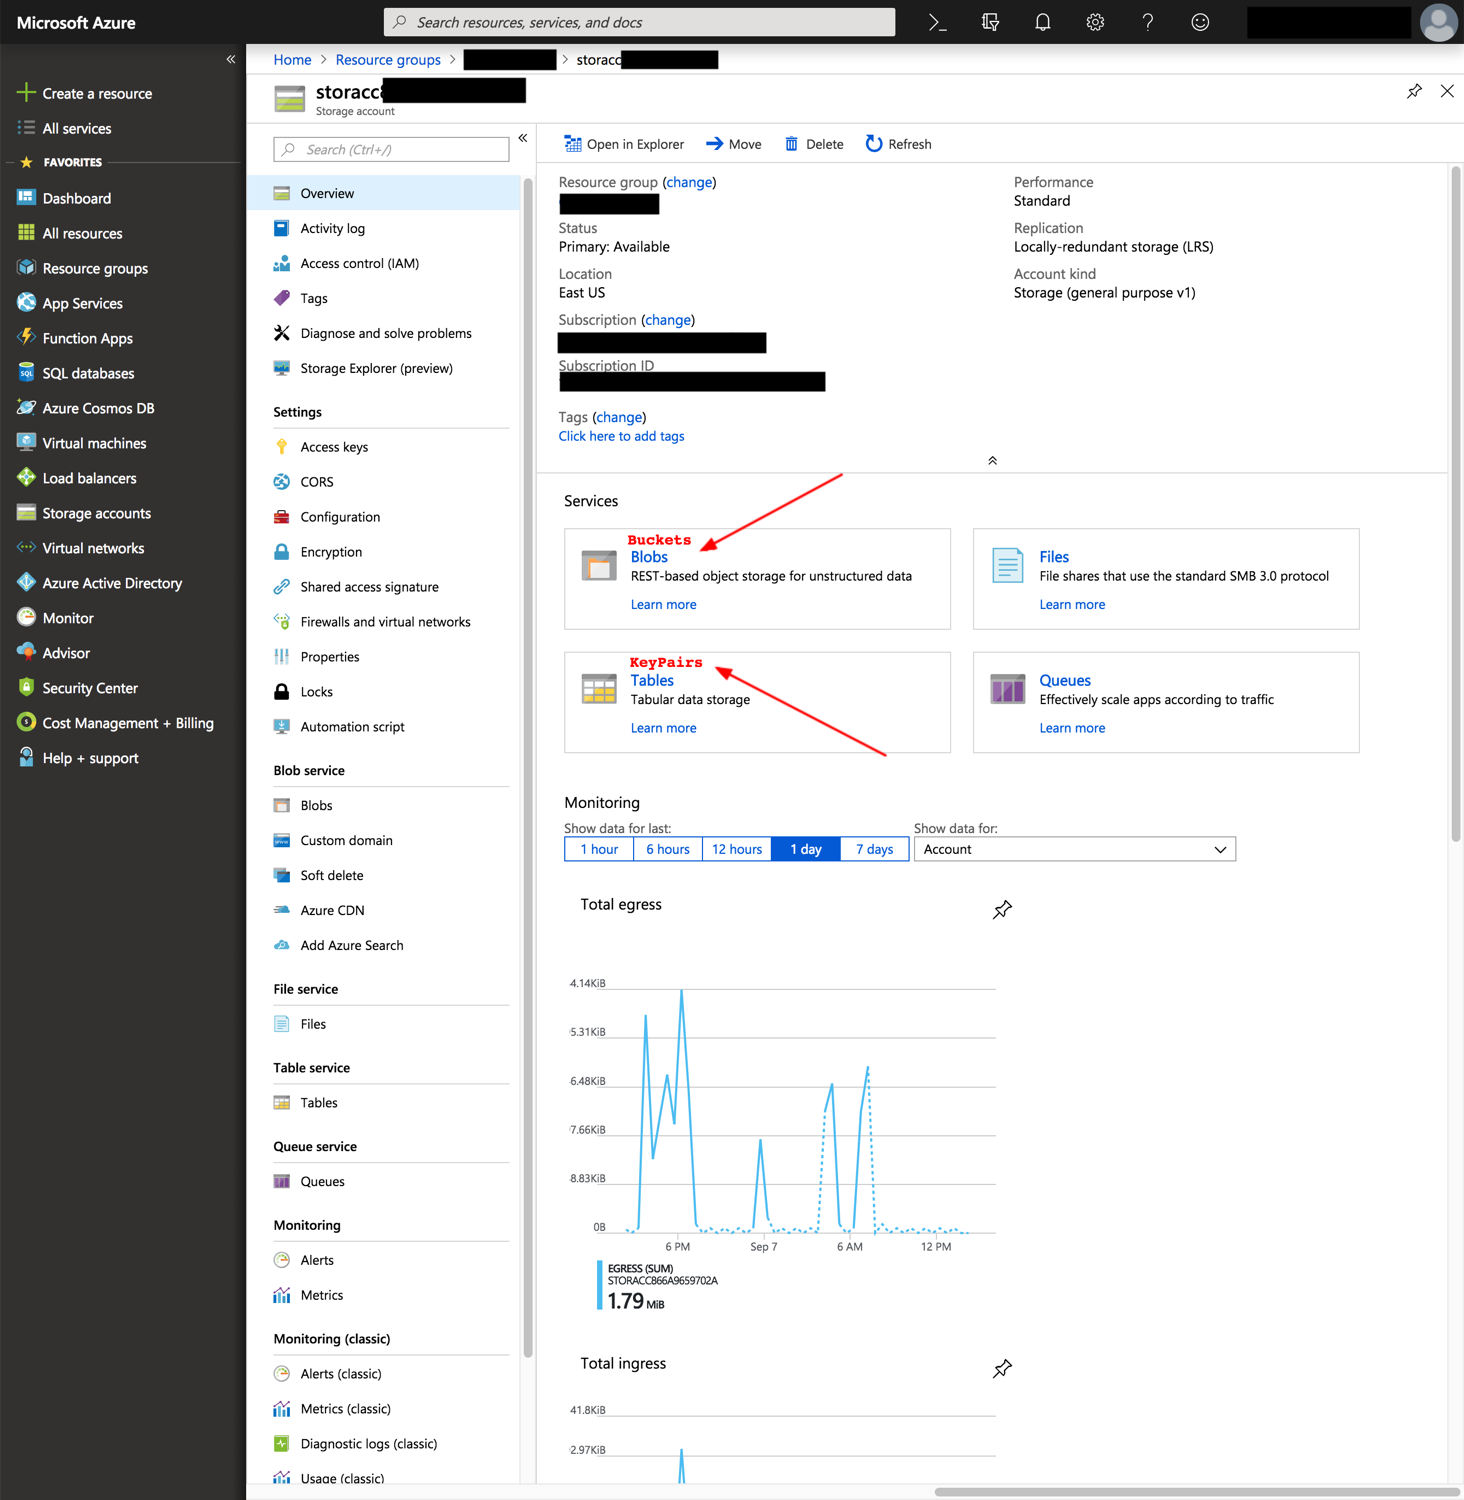
Task: Collapse the left Azure sidebar
Action: (230, 59)
